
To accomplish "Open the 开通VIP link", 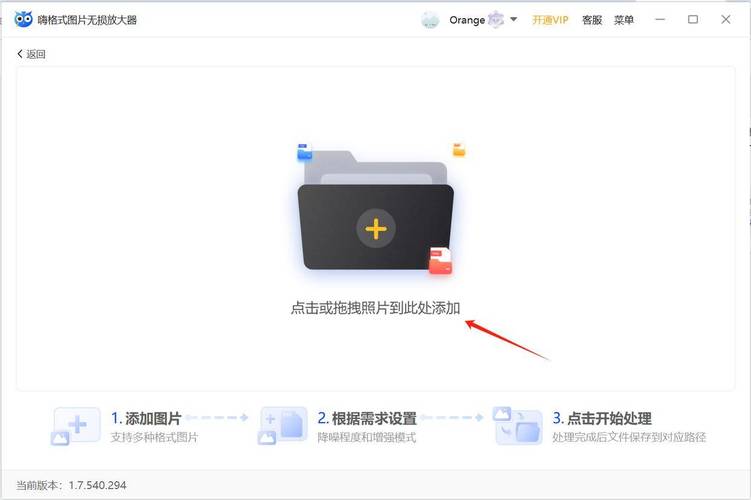I will [550, 20].
